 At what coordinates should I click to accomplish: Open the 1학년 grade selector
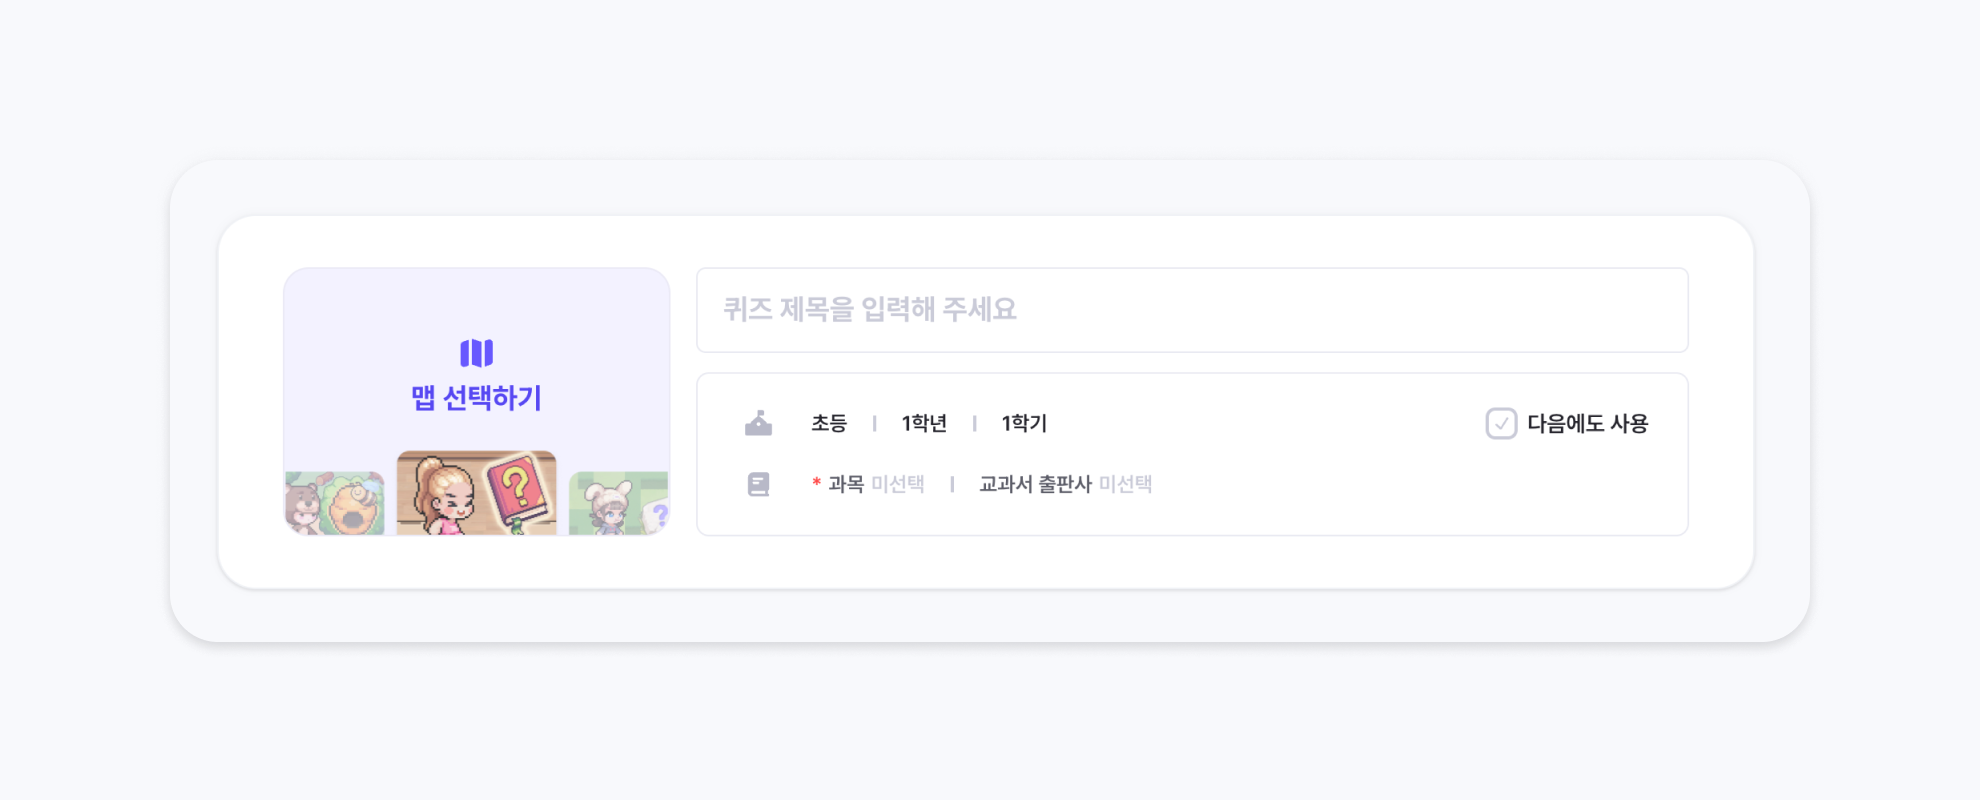click(x=924, y=424)
